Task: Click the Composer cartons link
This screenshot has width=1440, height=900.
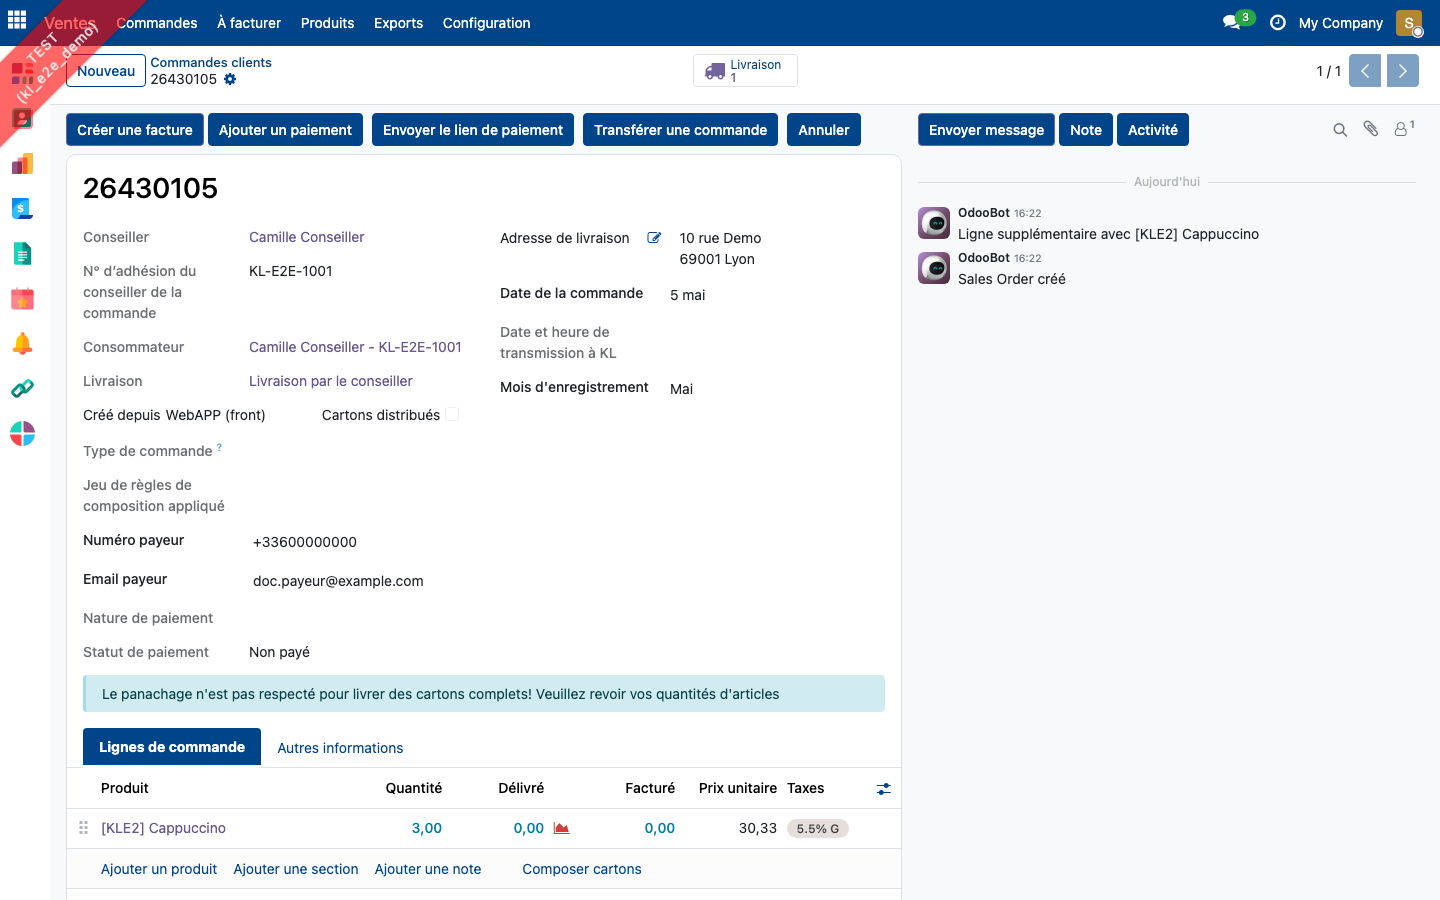Action: pyautogui.click(x=582, y=869)
